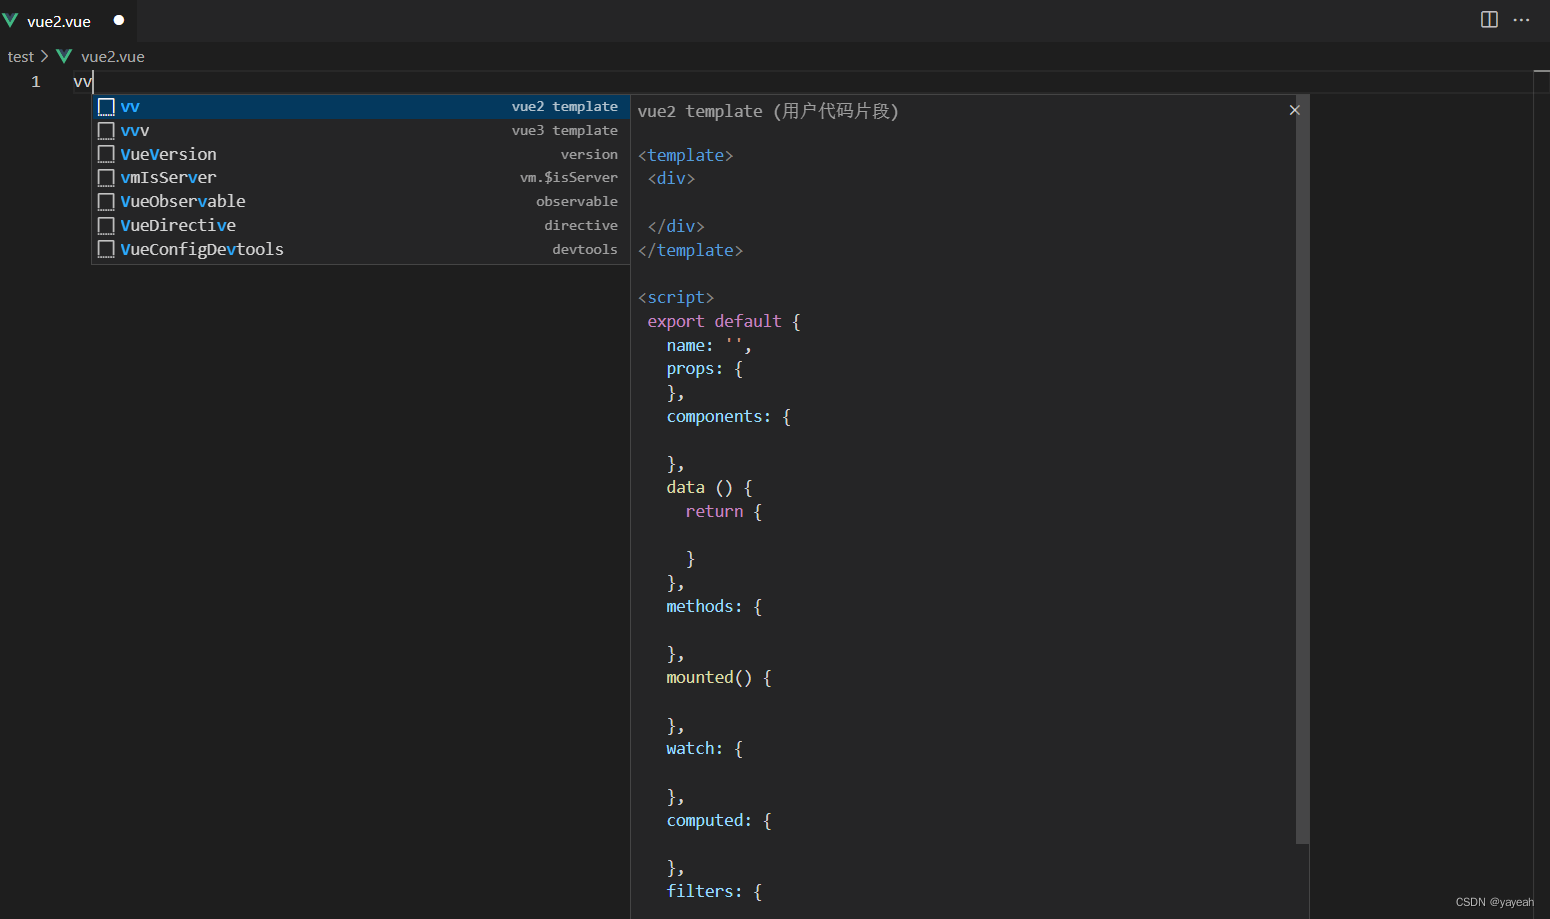Click the 'directive' detail label
This screenshot has height=919, width=1550.
point(581,226)
